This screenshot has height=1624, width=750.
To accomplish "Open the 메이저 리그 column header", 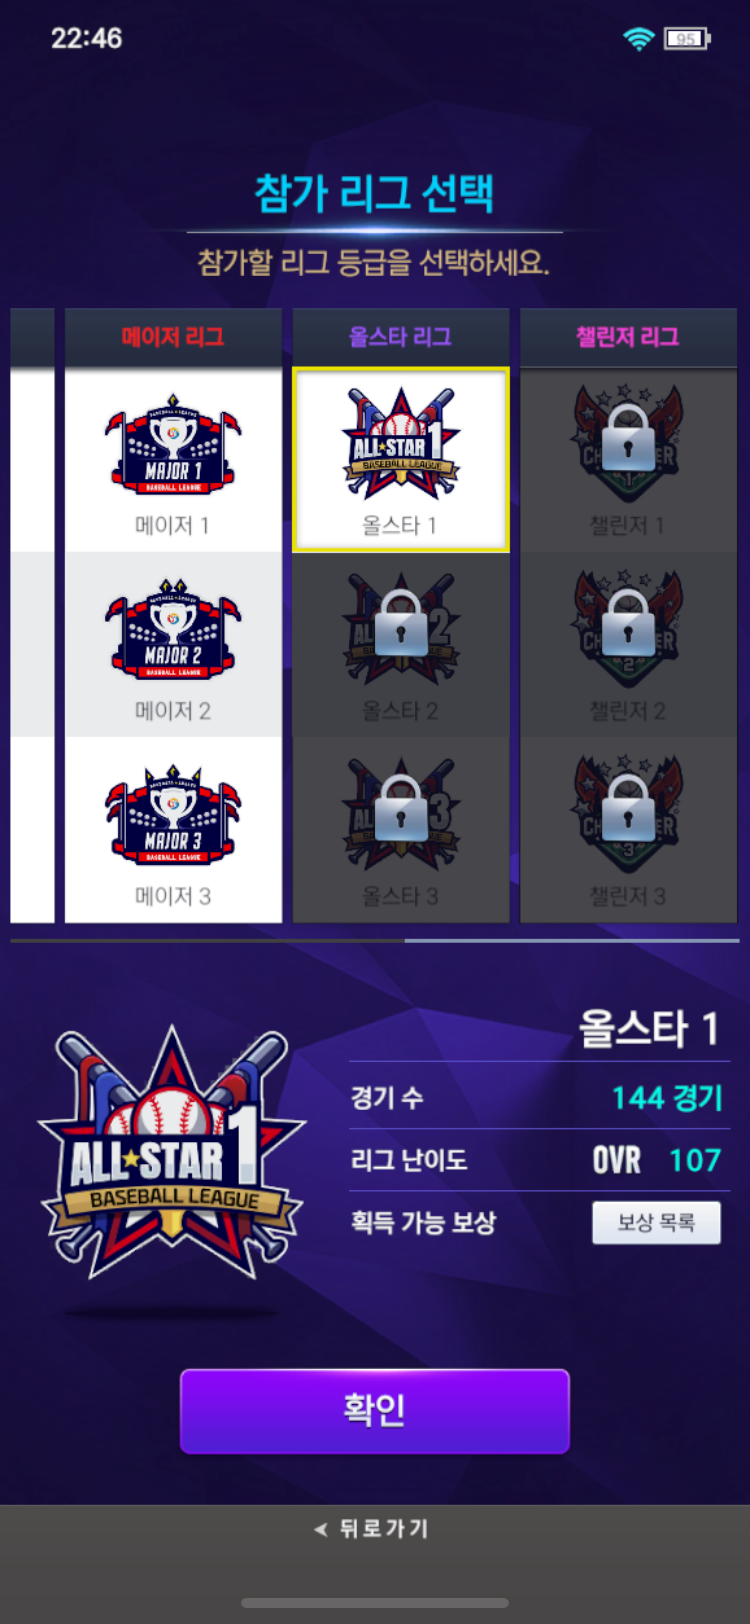I will pos(173,337).
